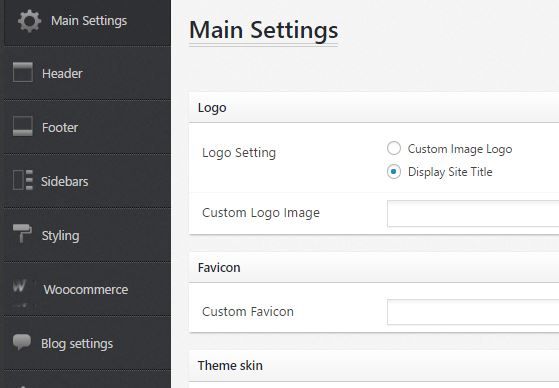The image size is (559, 388).
Task: Click the Blog settings speech bubble icon
Action: (x=22, y=342)
